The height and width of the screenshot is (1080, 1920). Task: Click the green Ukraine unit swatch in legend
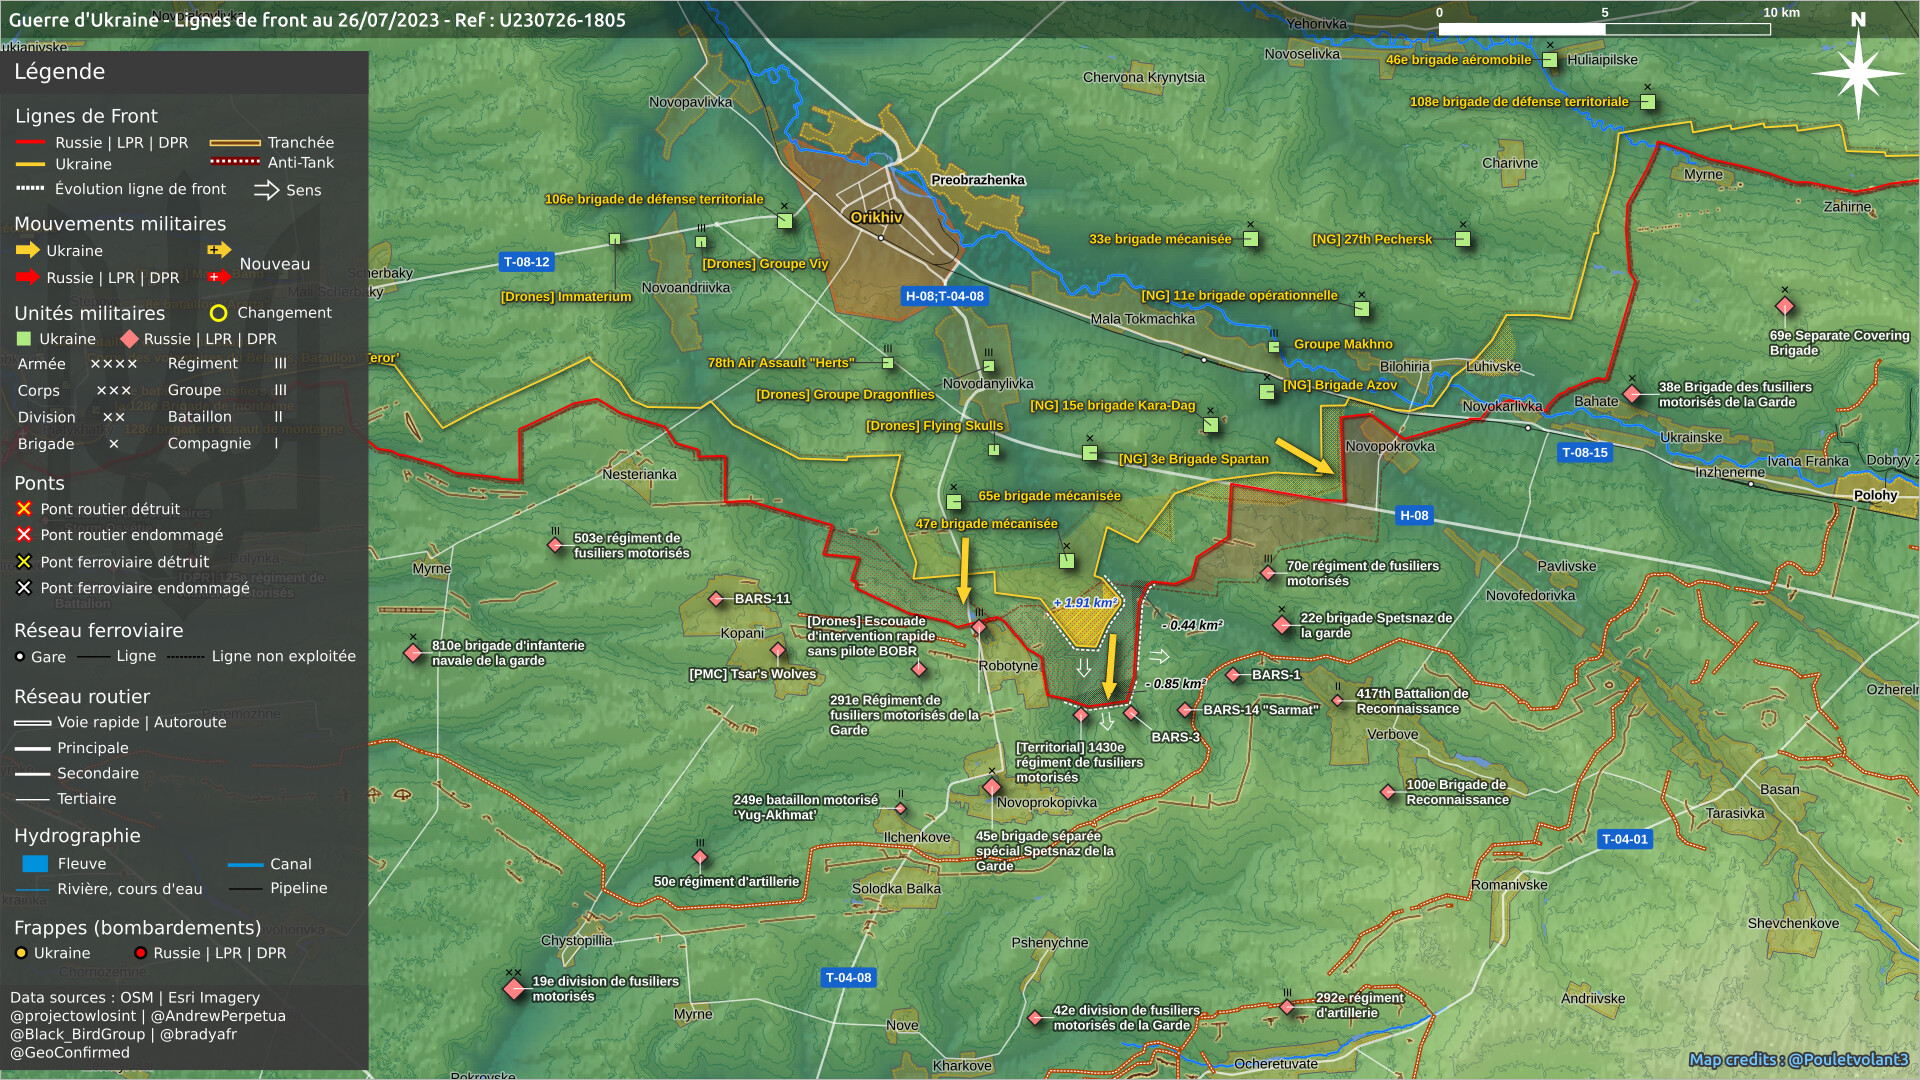(x=24, y=339)
